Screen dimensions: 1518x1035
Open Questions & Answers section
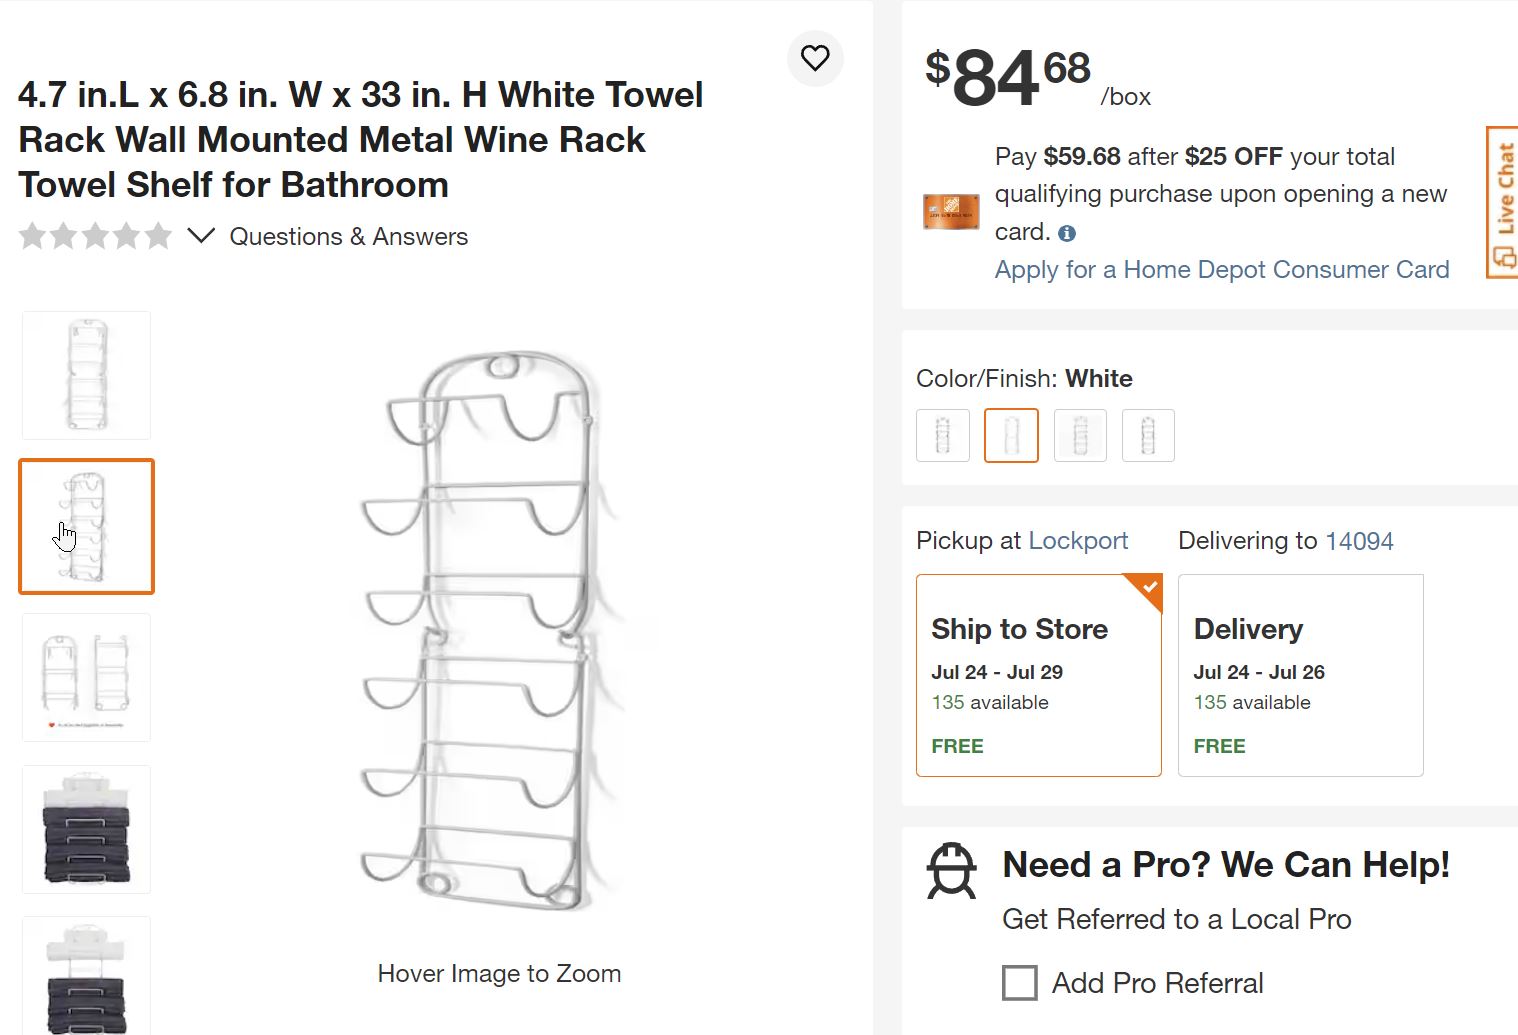[349, 237]
